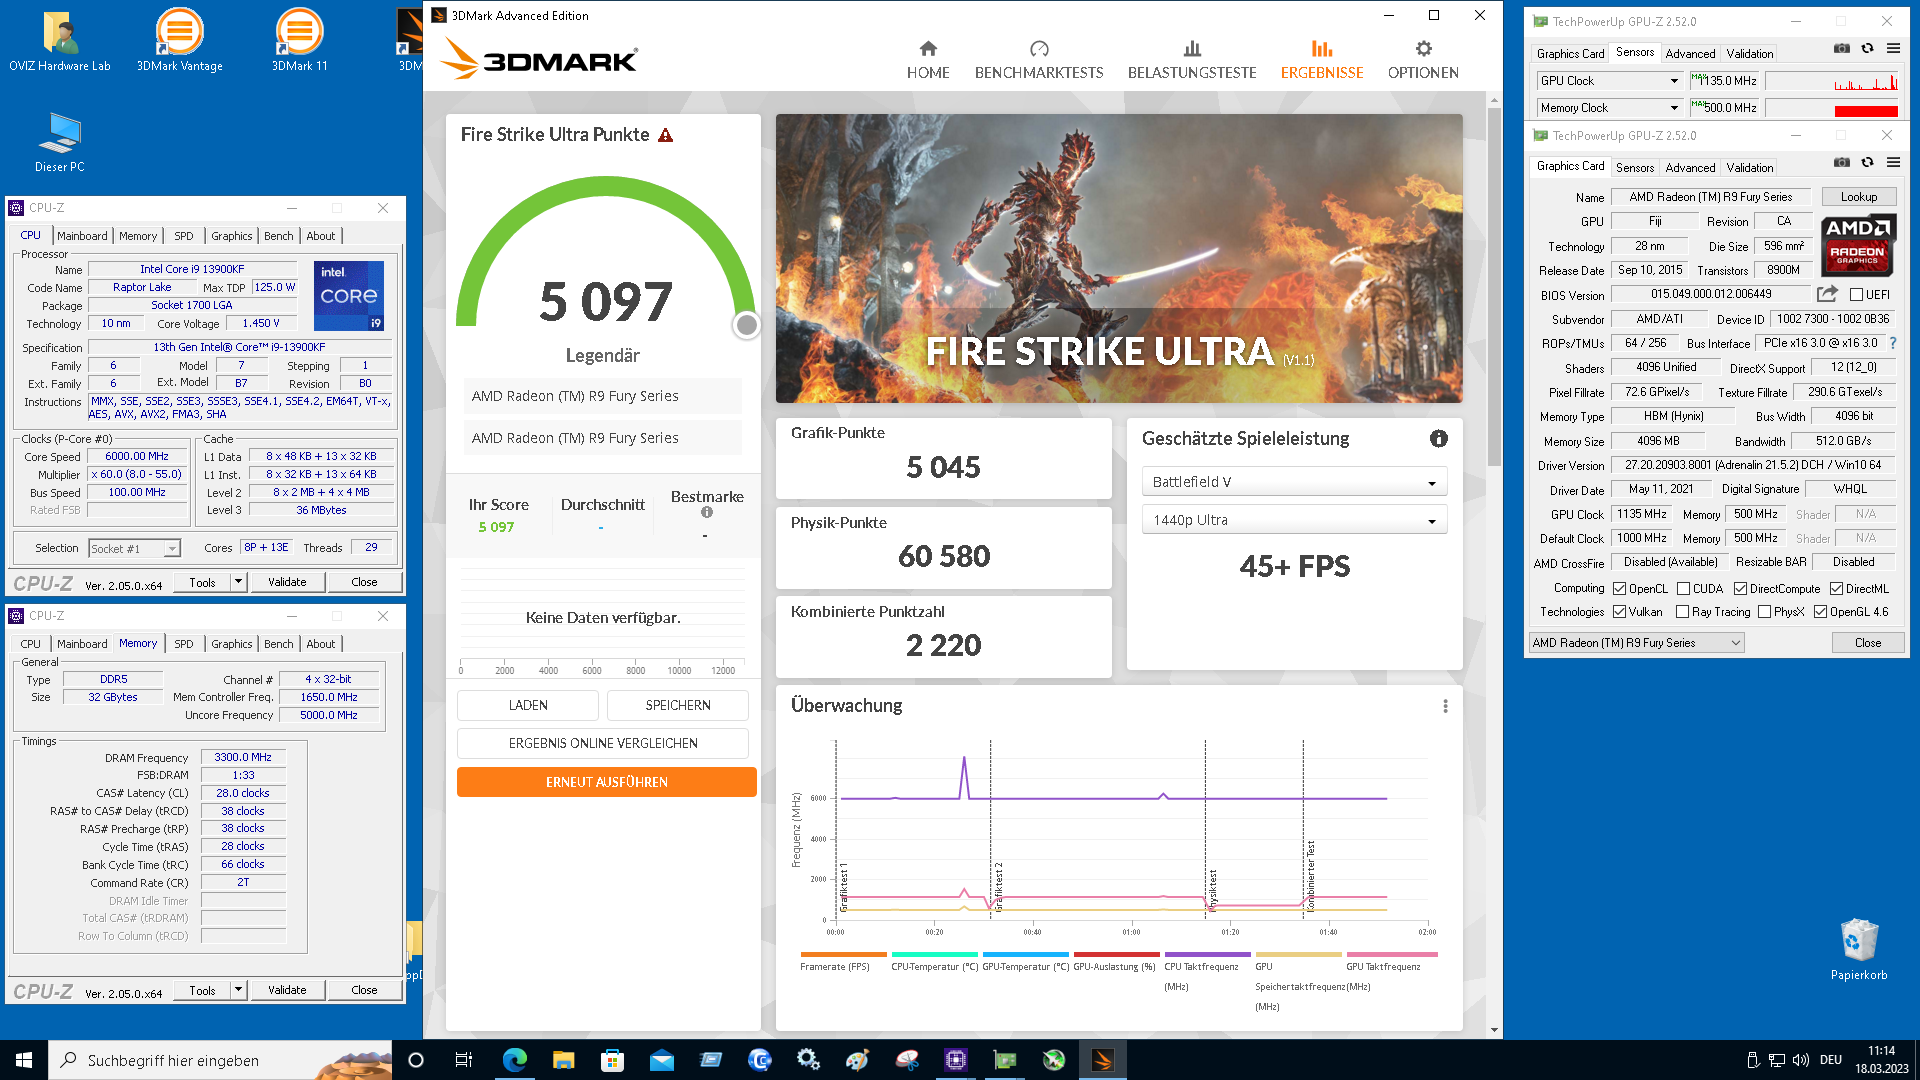The height and width of the screenshot is (1080, 1920).
Task: Click the LADEN button
Action: pos(528,705)
